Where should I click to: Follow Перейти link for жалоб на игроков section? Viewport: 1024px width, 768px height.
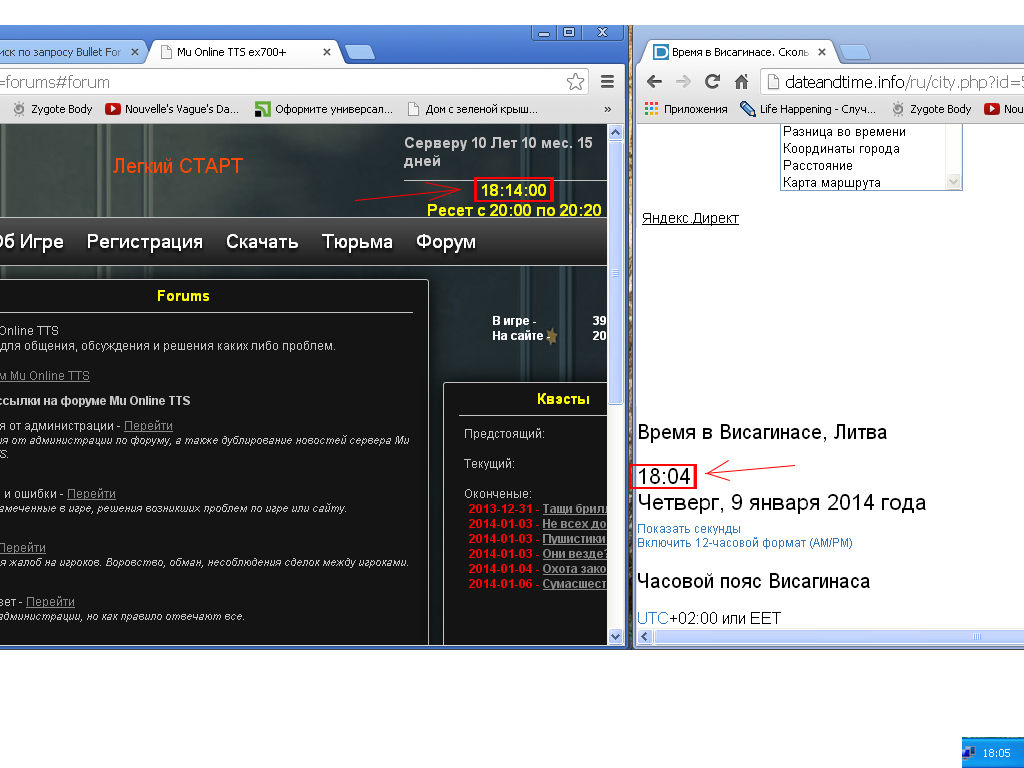(x=23, y=548)
